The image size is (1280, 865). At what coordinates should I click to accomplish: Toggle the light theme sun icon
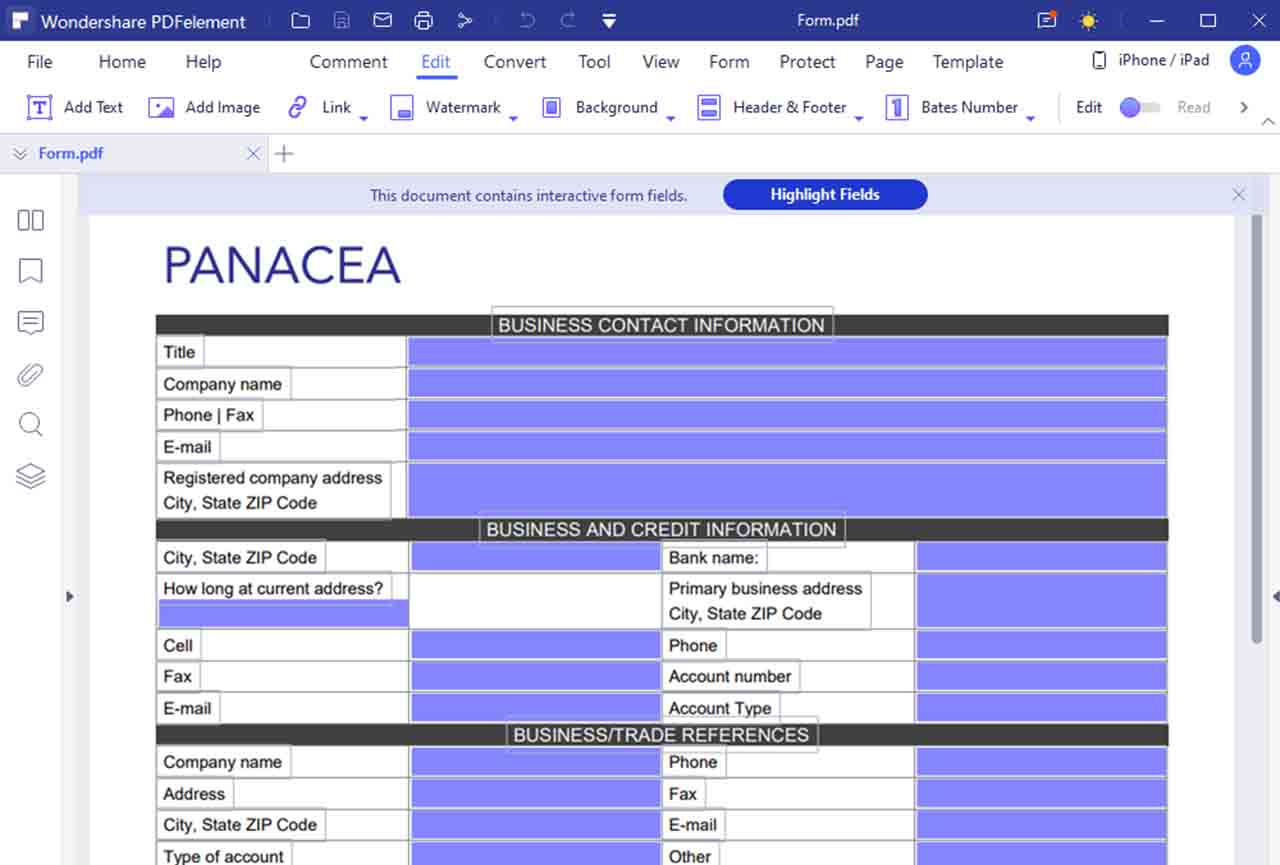pyautogui.click(x=1088, y=20)
